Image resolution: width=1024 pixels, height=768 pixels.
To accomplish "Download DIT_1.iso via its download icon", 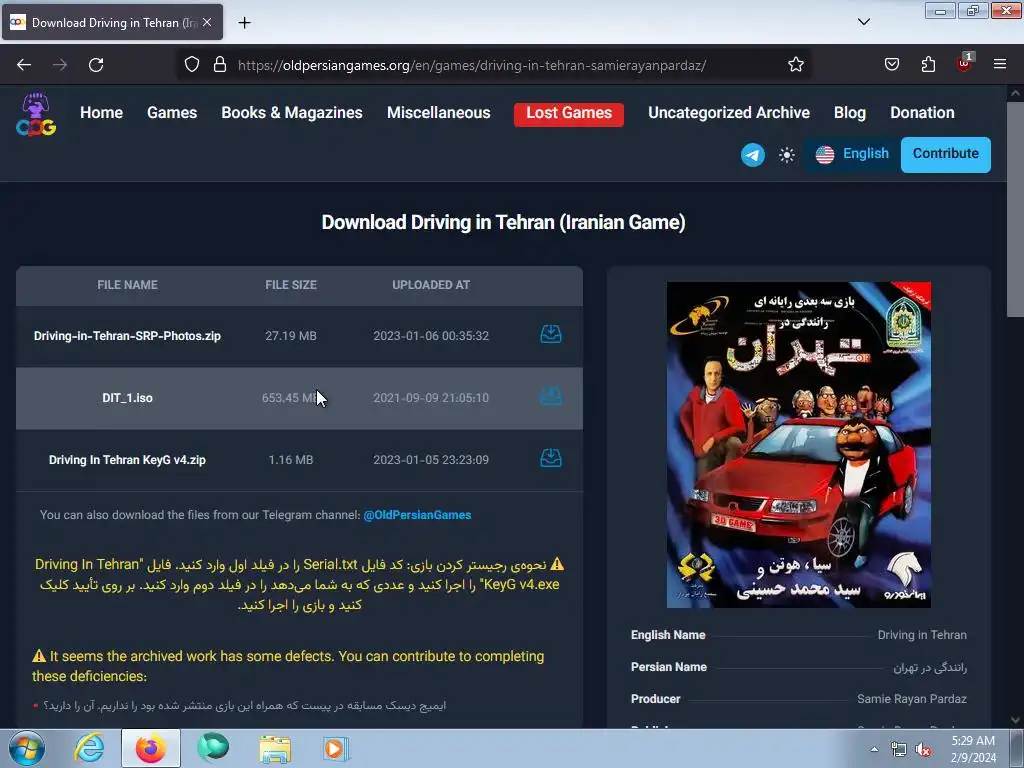I will click(551, 396).
